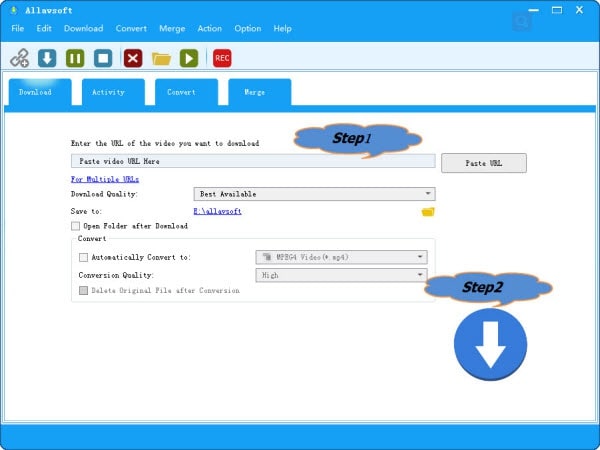Switch to the Activity tab
Screen dimensions: 600x450
(x=109, y=92)
